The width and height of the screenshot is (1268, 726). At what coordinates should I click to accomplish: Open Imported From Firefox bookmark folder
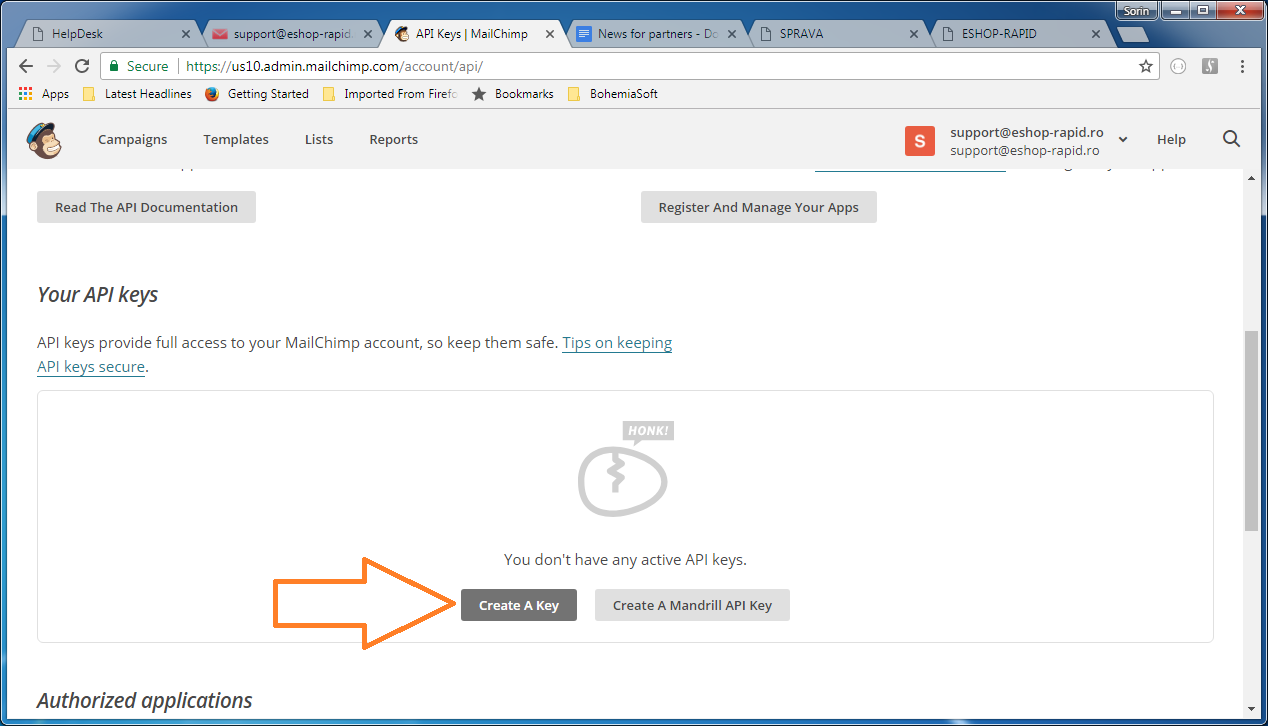click(390, 94)
